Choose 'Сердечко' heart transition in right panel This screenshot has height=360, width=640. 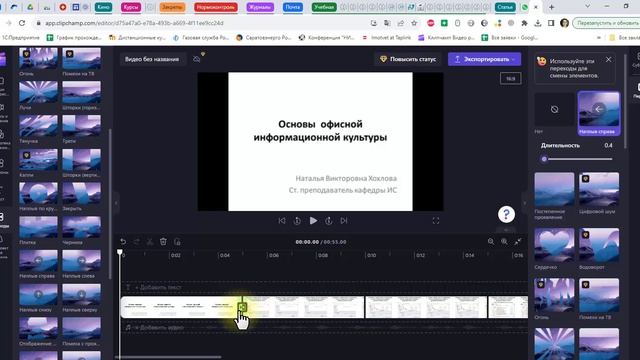554,245
